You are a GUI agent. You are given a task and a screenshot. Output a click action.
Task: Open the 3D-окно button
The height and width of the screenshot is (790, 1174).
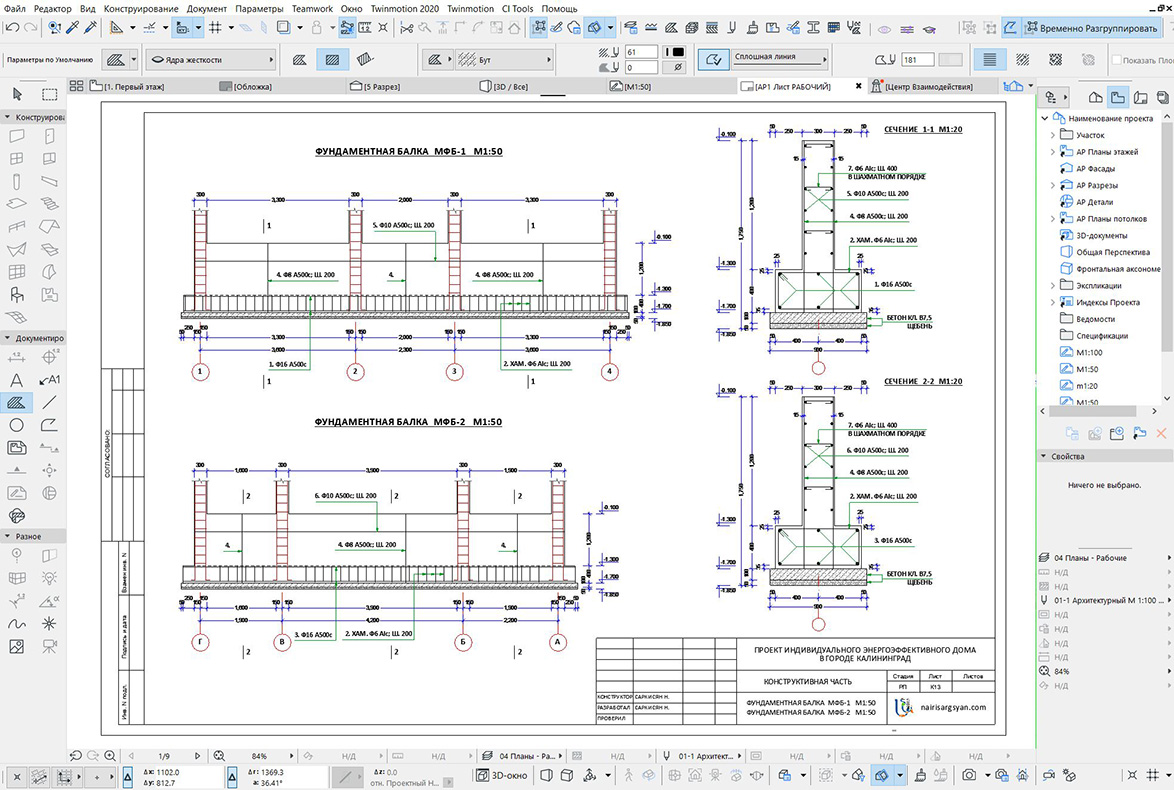pyautogui.click(x=502, y=776)
